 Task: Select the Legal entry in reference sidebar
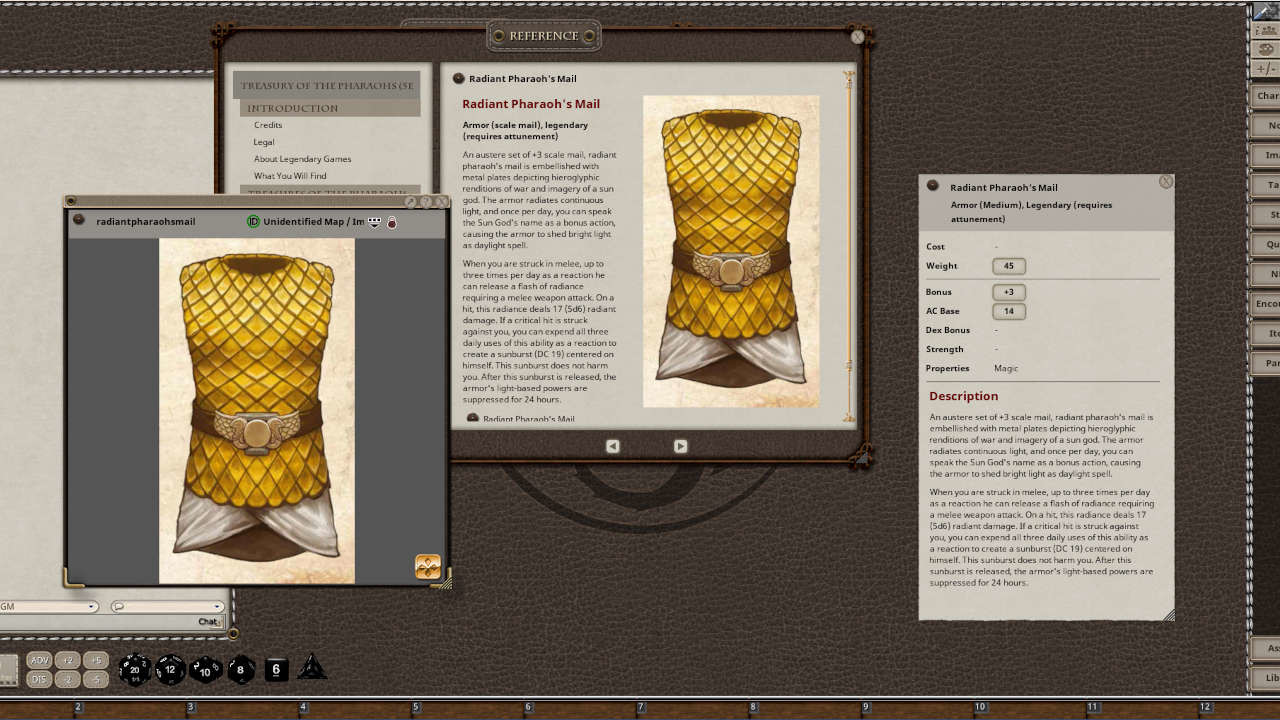click(x=261, y=141)
